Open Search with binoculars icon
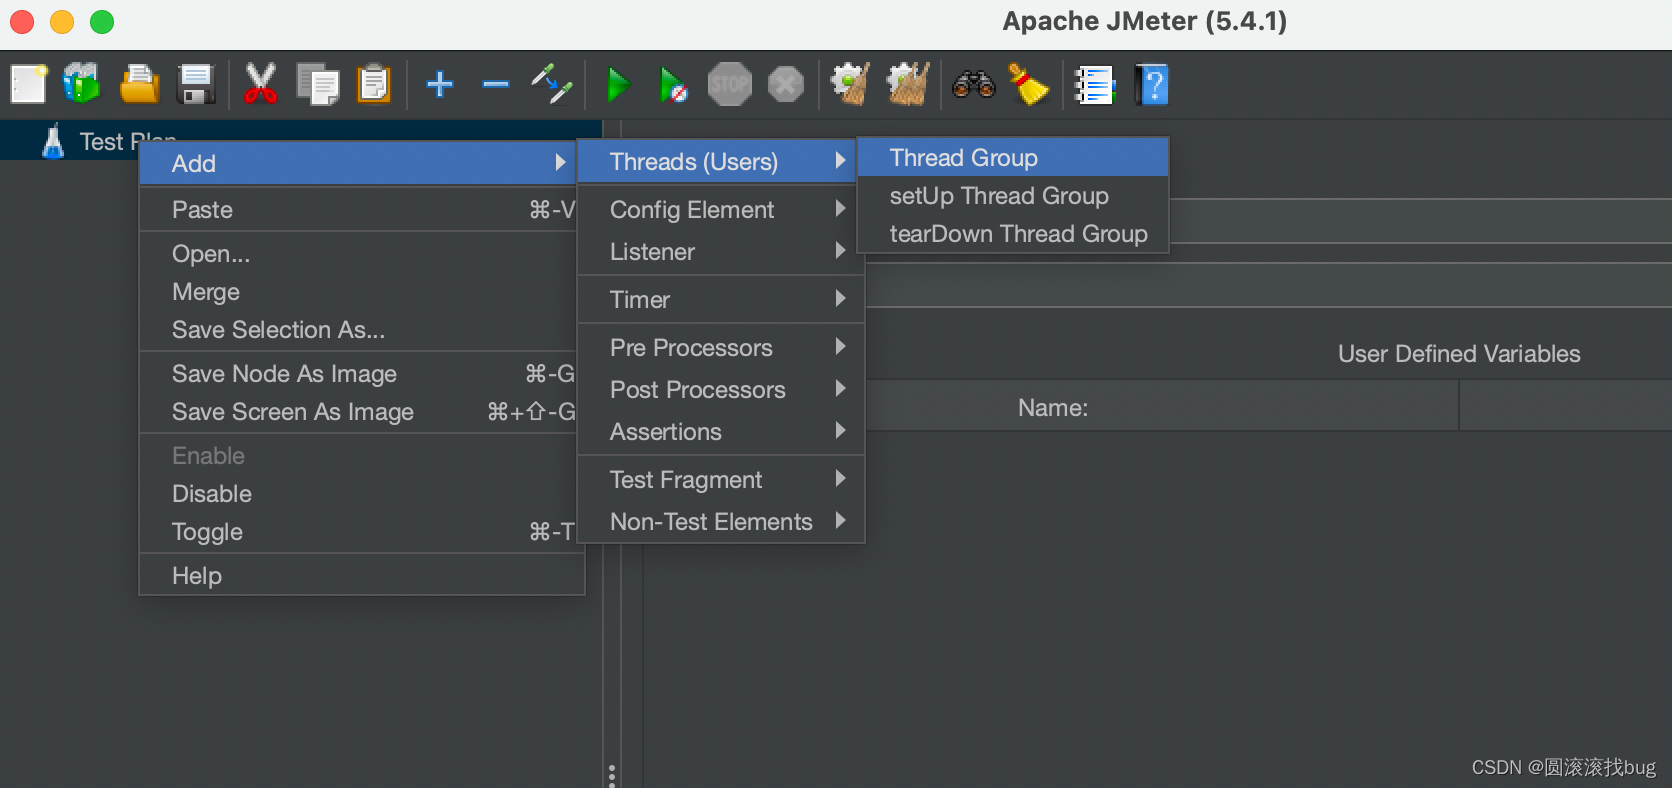Screen dimensions: 1672x788 point(973,84)
